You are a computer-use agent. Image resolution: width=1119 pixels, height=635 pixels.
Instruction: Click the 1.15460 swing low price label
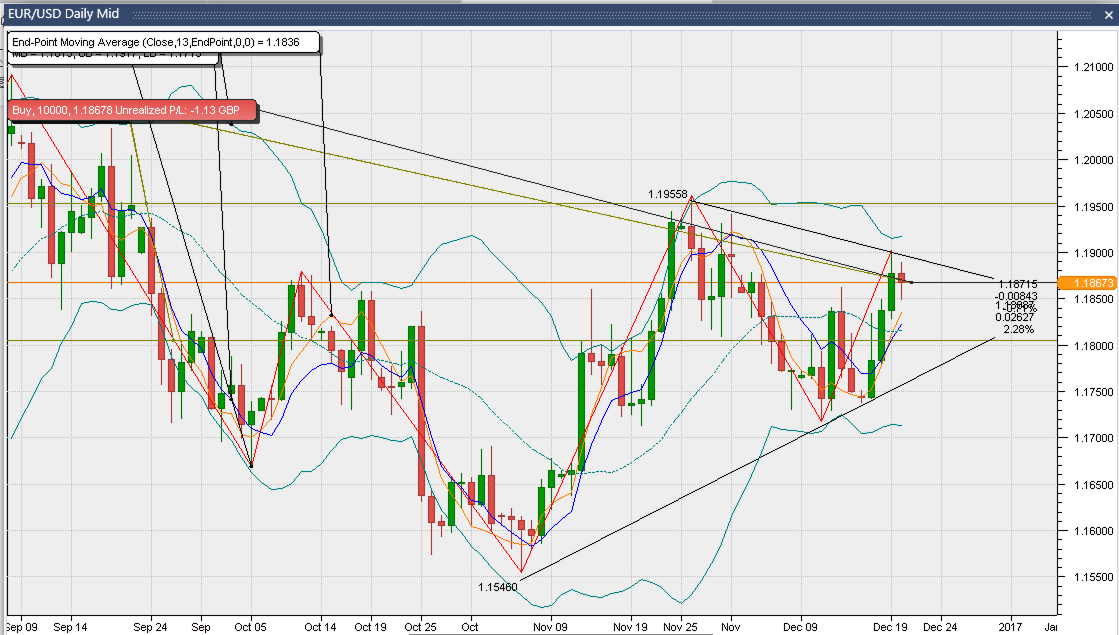497,587
